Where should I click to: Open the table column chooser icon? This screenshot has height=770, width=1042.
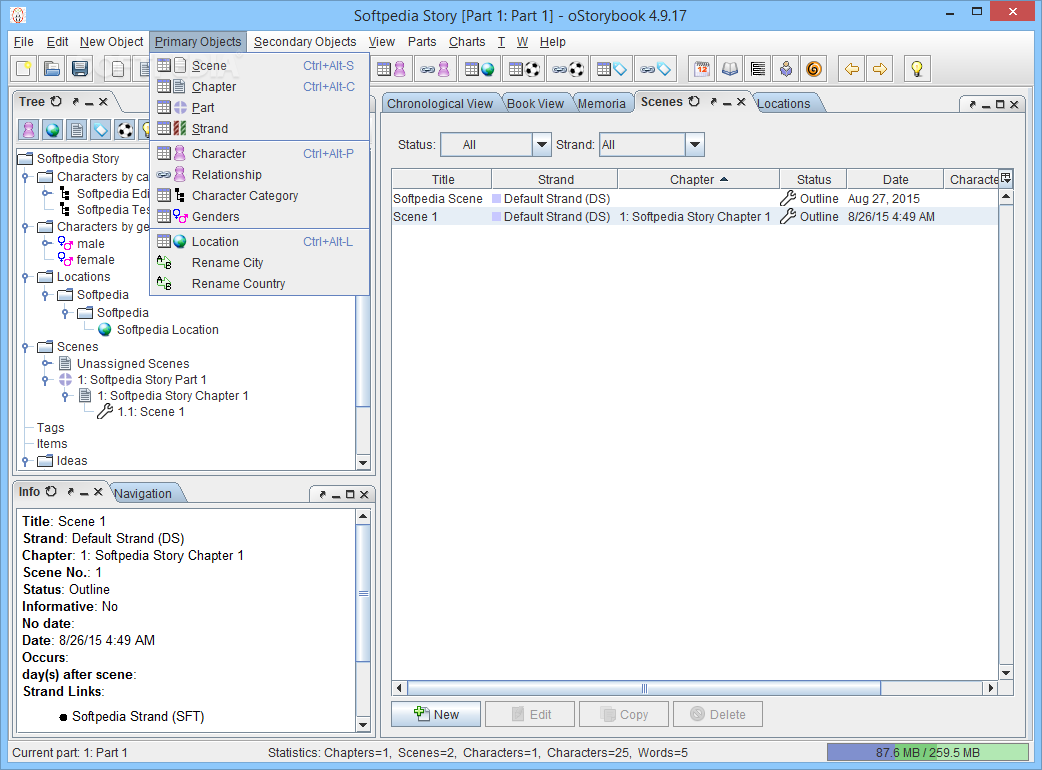(1005, 178)
